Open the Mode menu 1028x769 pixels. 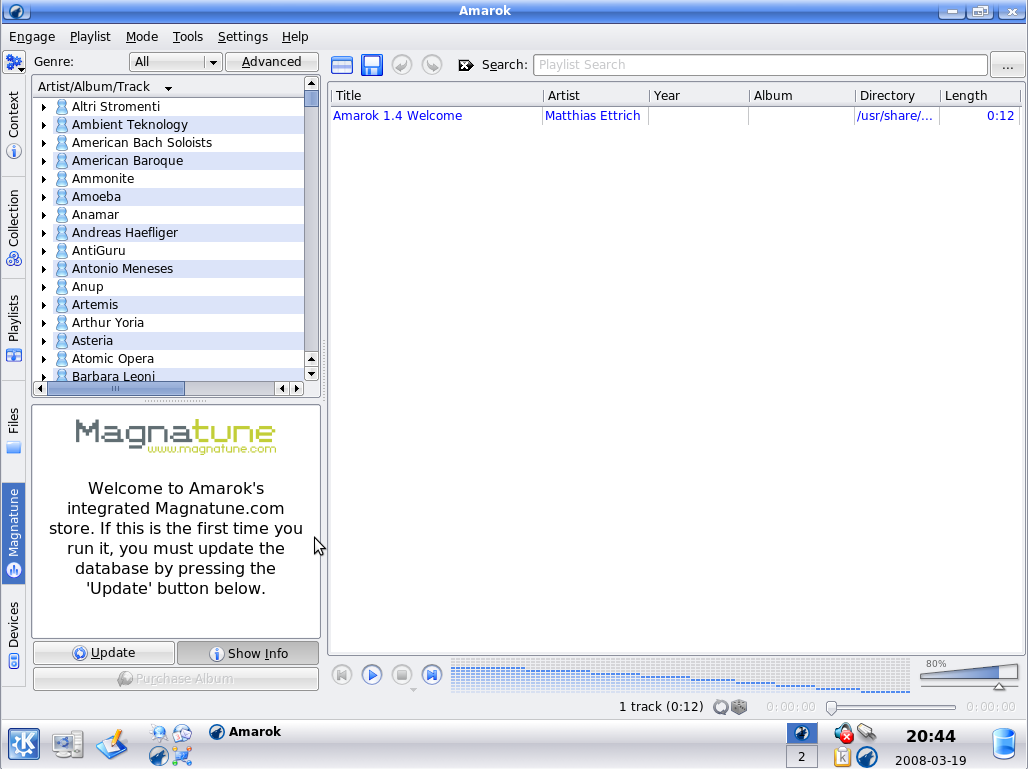(x=142, y=37)
